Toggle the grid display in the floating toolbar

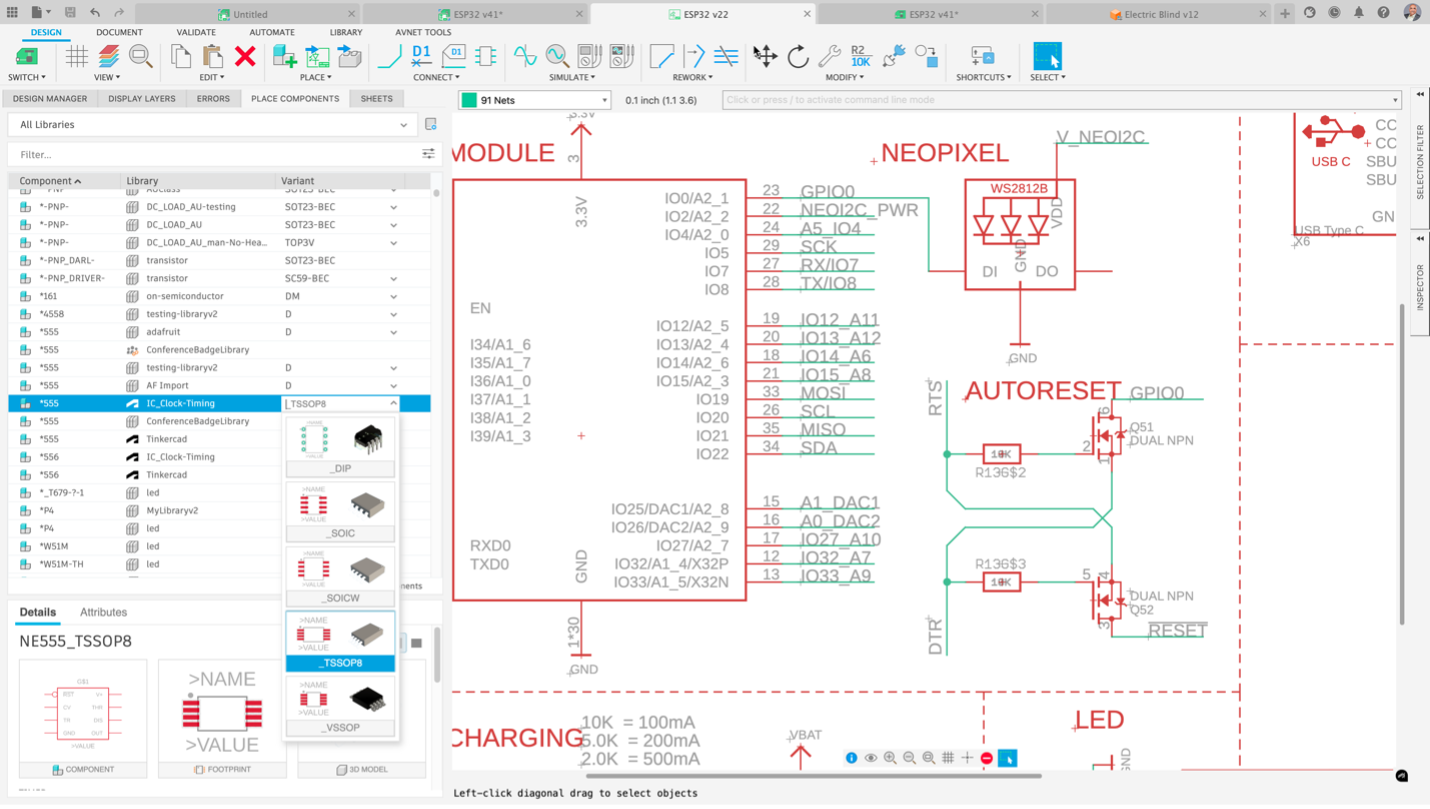point(947,758)
